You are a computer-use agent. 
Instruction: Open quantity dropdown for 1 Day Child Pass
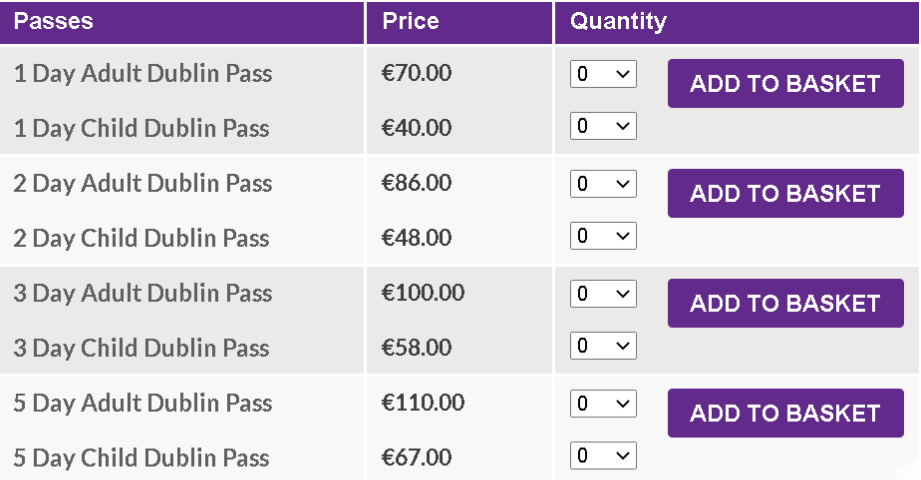[x=603, y=126]
